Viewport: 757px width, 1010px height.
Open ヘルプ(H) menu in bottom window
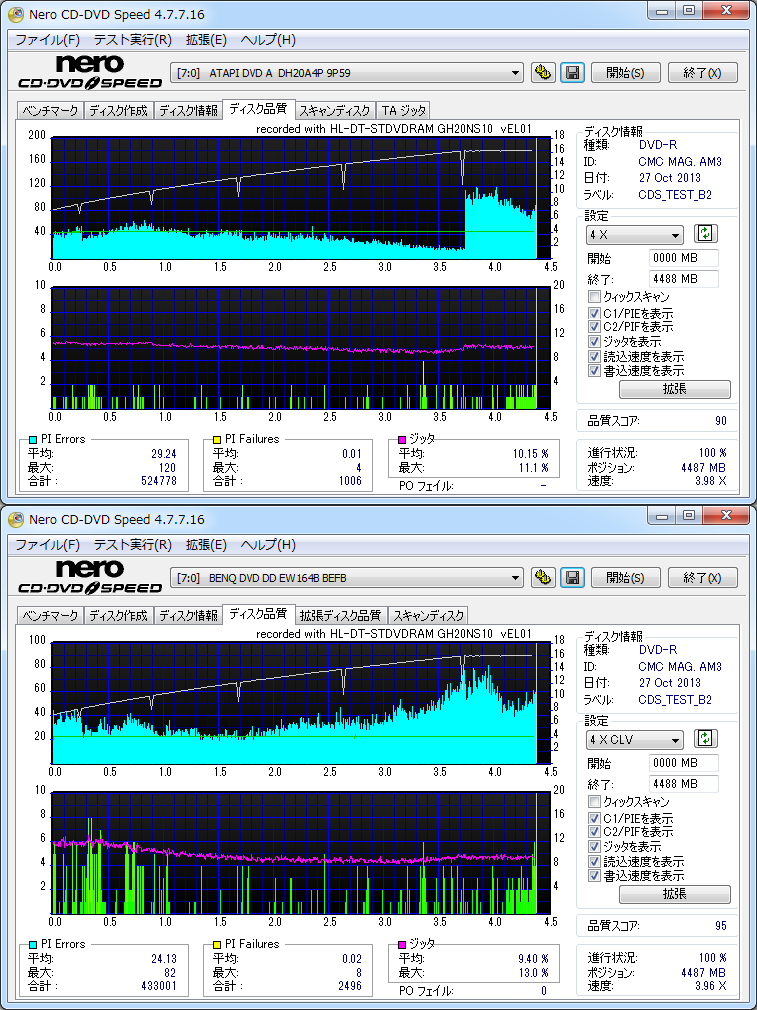(x=268, y=545)
